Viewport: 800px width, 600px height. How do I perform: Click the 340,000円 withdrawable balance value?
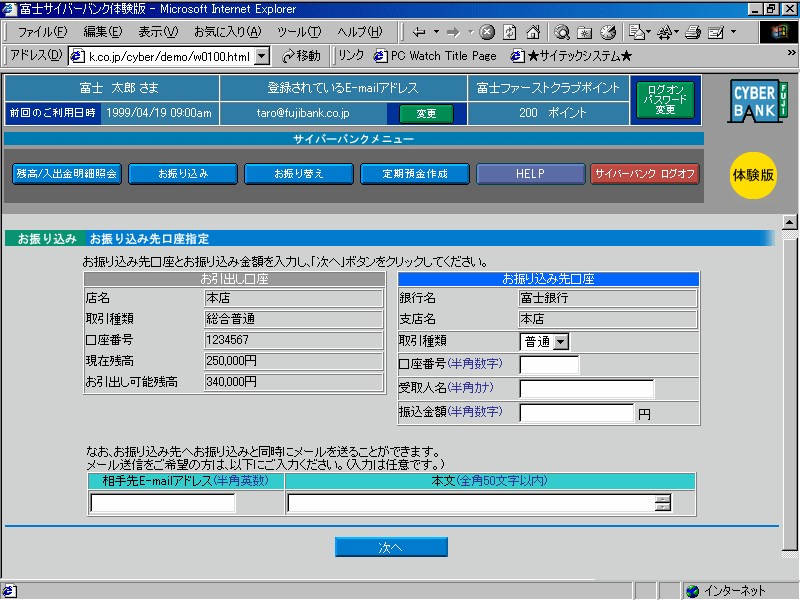tap(231, 382)
